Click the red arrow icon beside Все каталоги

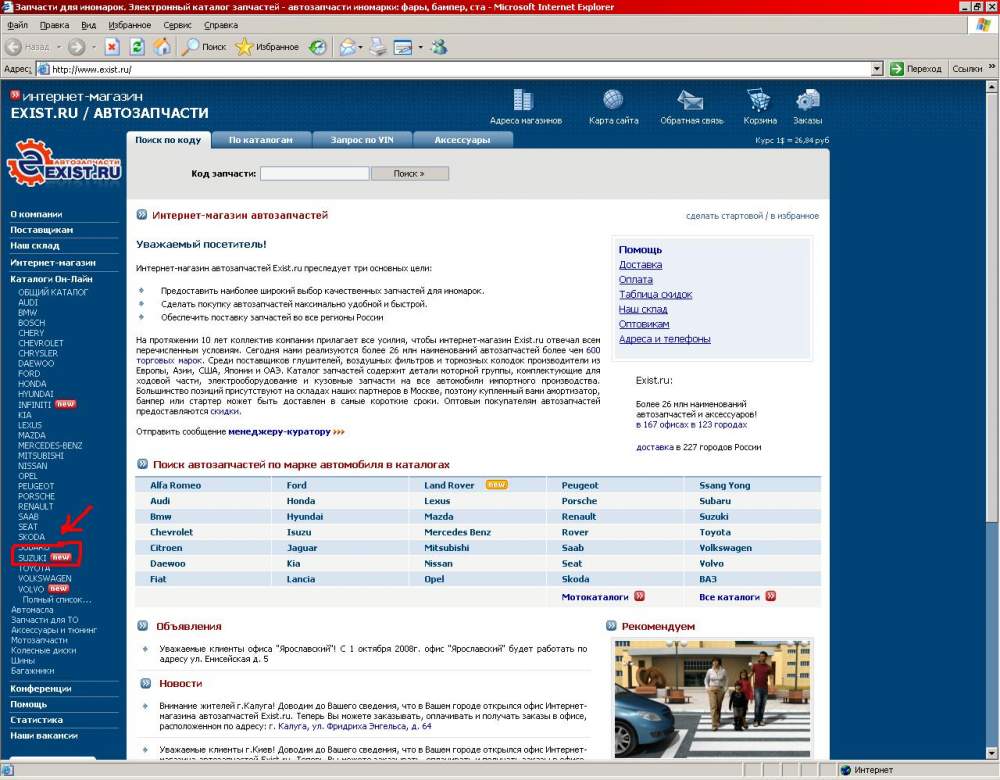tap(770, 596)
